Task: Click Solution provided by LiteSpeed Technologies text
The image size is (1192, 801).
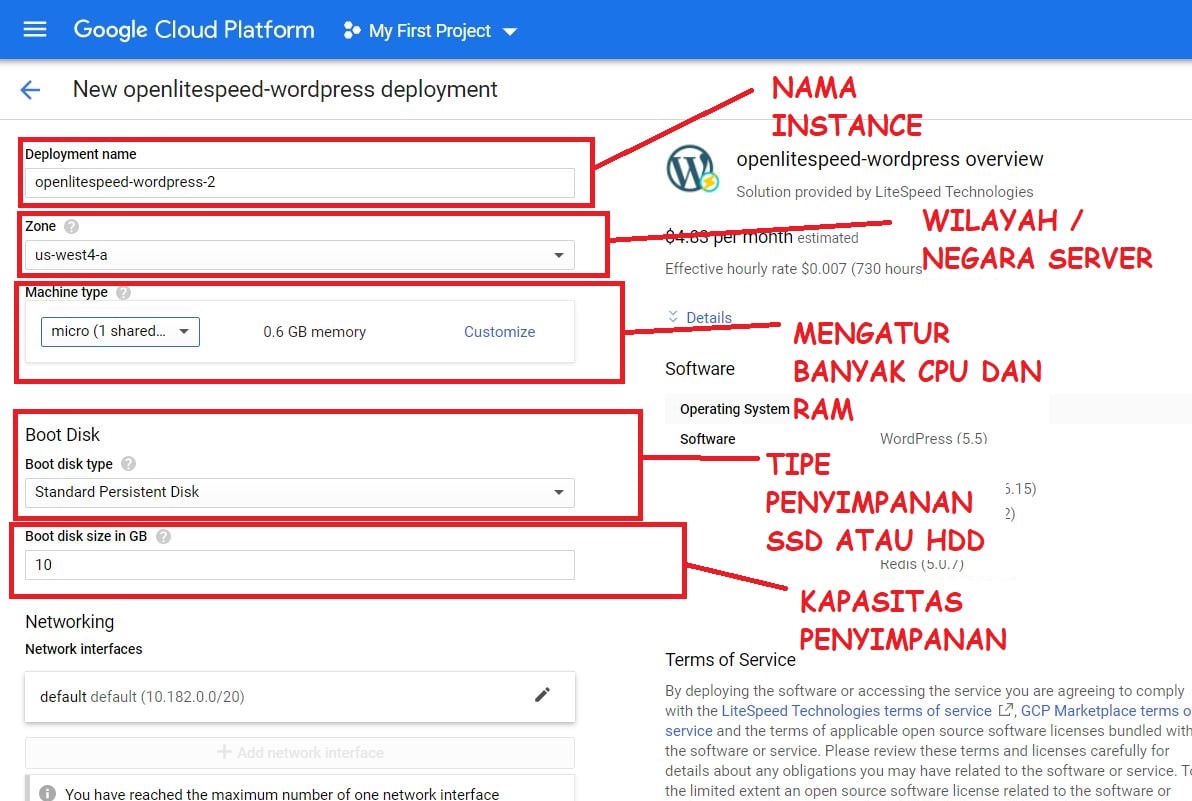Action: click(884, 192)
